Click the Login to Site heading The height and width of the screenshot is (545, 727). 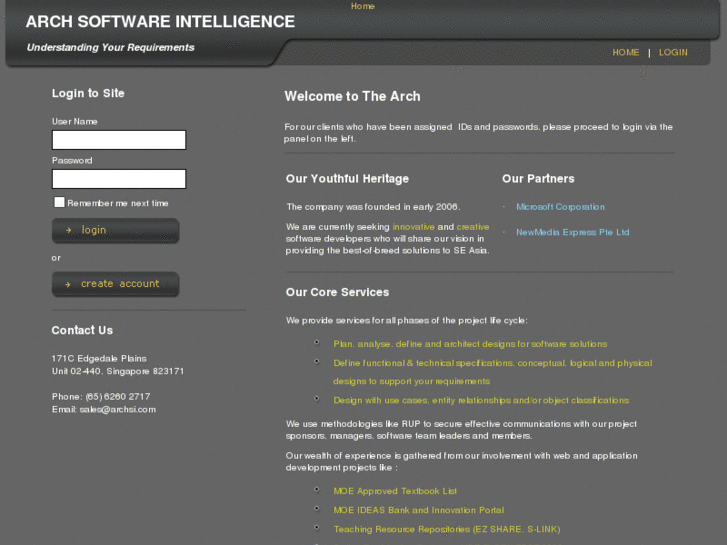pos(88,93)
